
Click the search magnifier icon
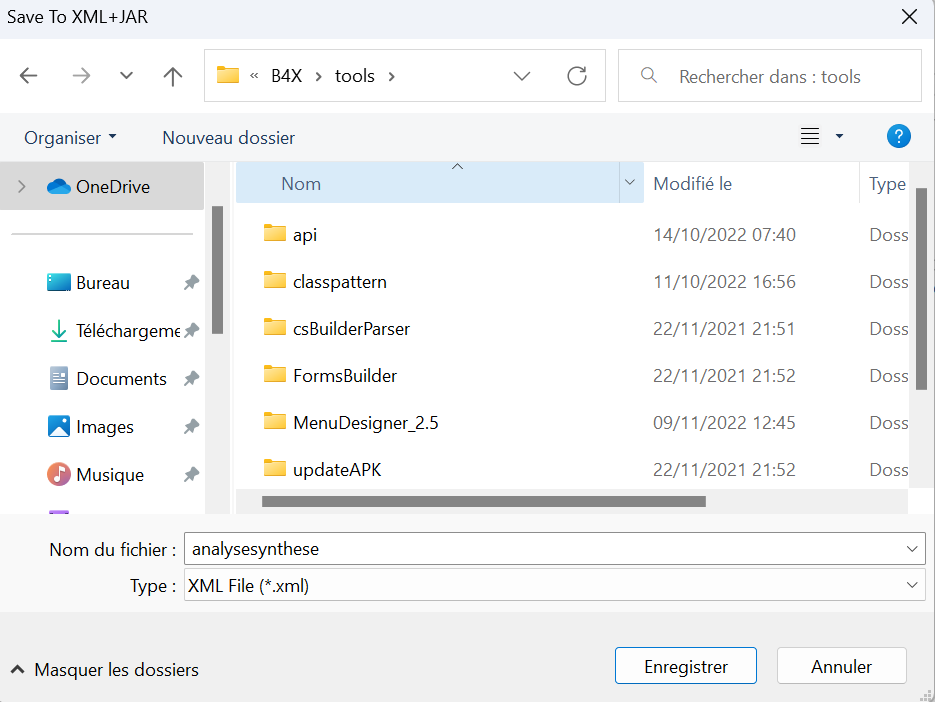point(649,75)
